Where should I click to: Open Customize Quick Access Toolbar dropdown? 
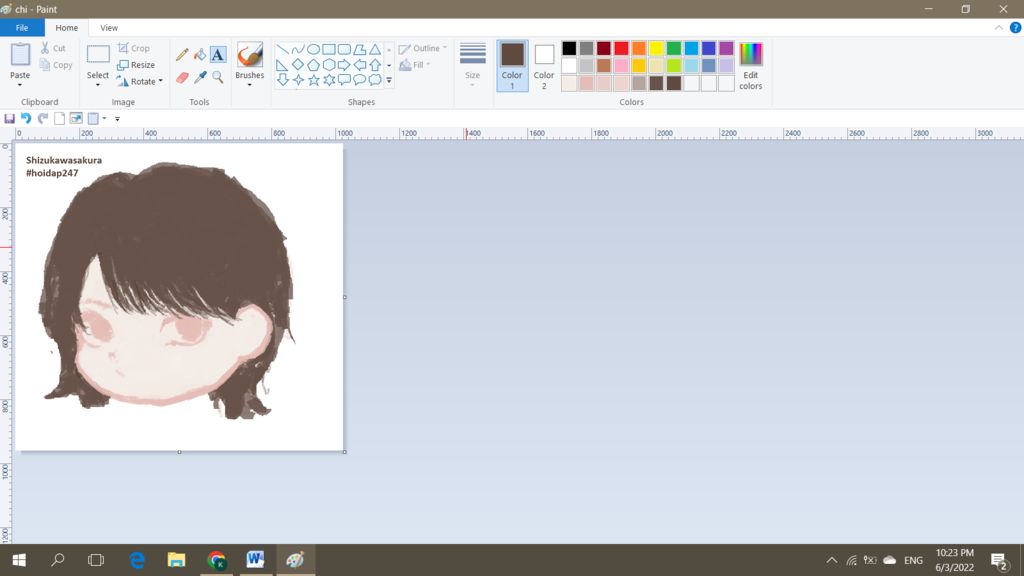(118, 119)
